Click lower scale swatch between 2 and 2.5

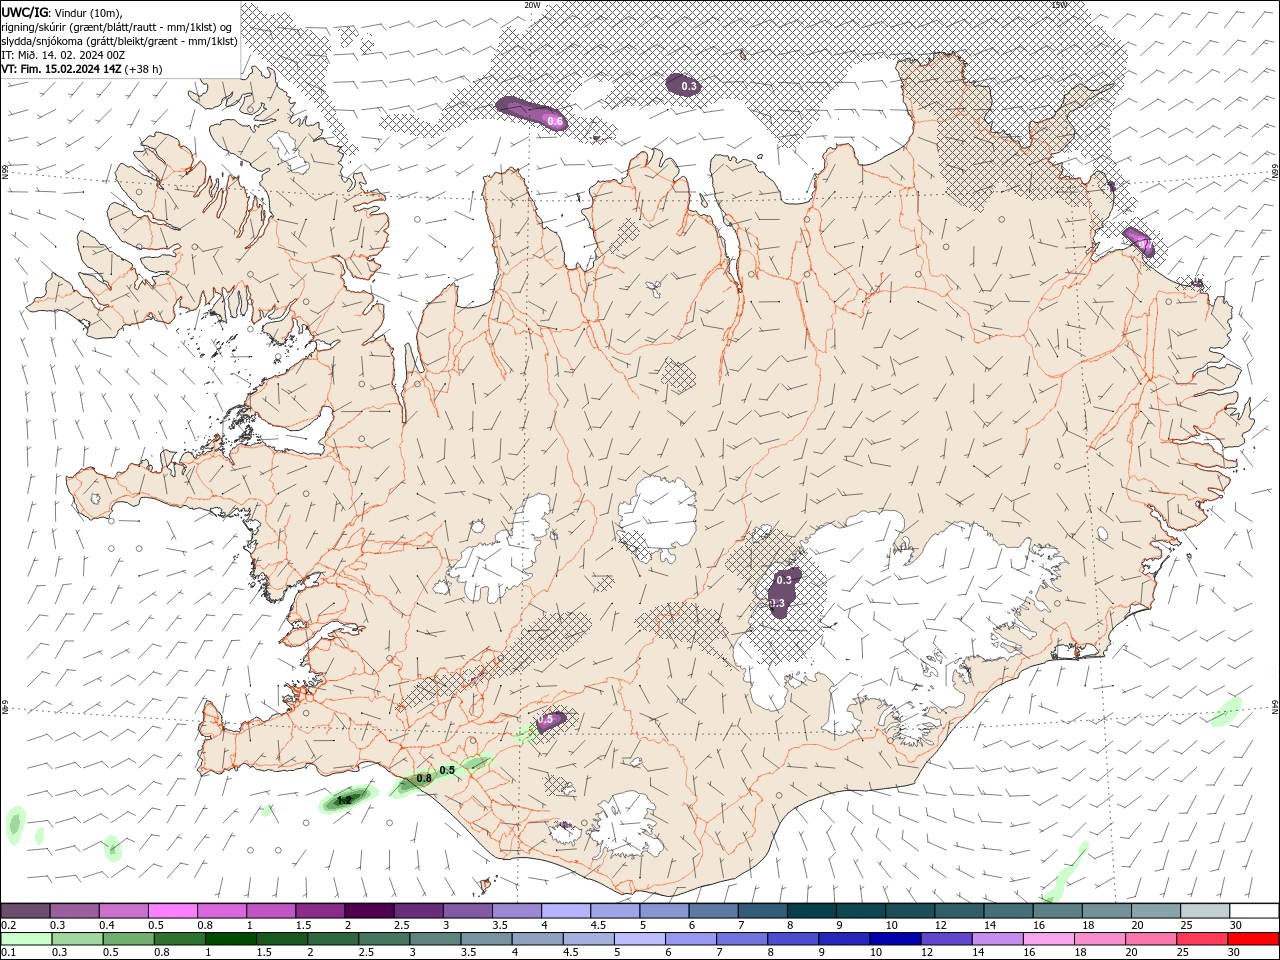tap(332, 939)
